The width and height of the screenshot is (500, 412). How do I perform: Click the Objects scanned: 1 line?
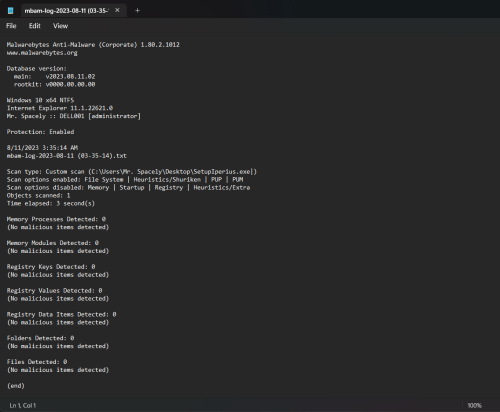coord(38,195)
